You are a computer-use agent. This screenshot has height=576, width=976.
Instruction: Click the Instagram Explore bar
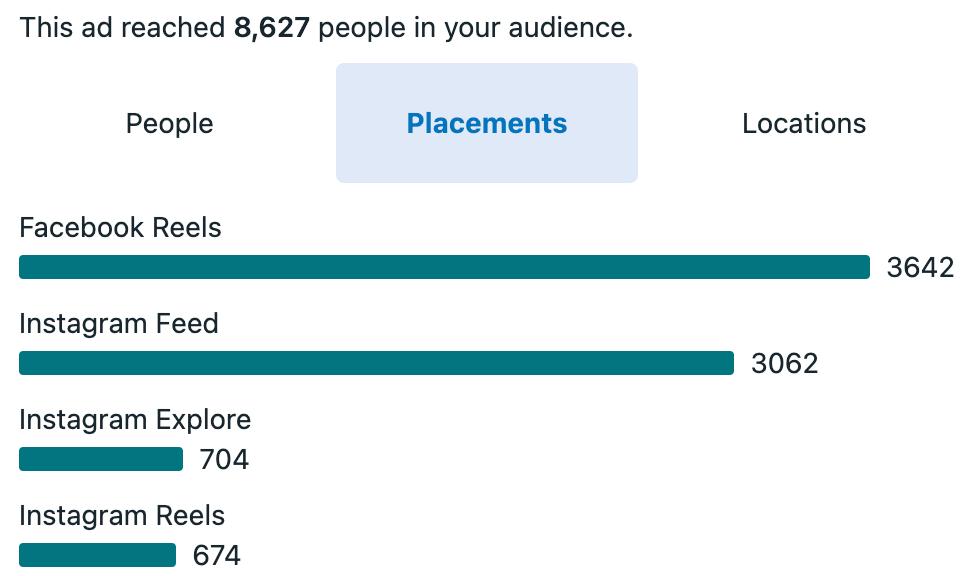point(101,459)
